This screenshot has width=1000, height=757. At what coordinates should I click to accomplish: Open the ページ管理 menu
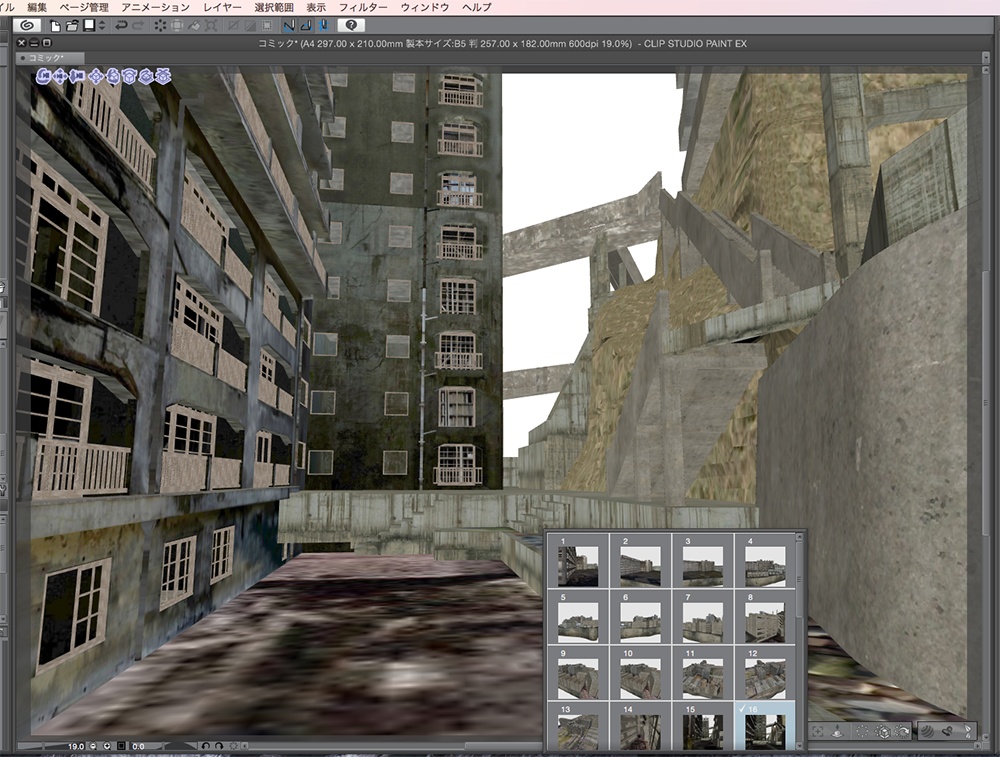point(84,7)
